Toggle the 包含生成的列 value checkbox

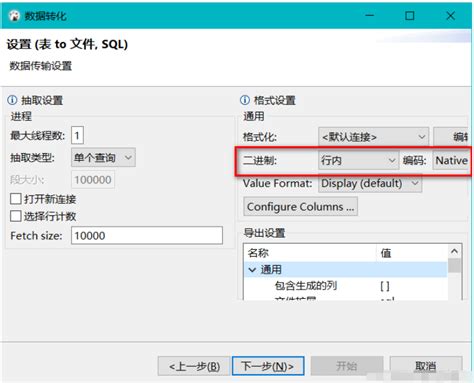pos(385,286)
